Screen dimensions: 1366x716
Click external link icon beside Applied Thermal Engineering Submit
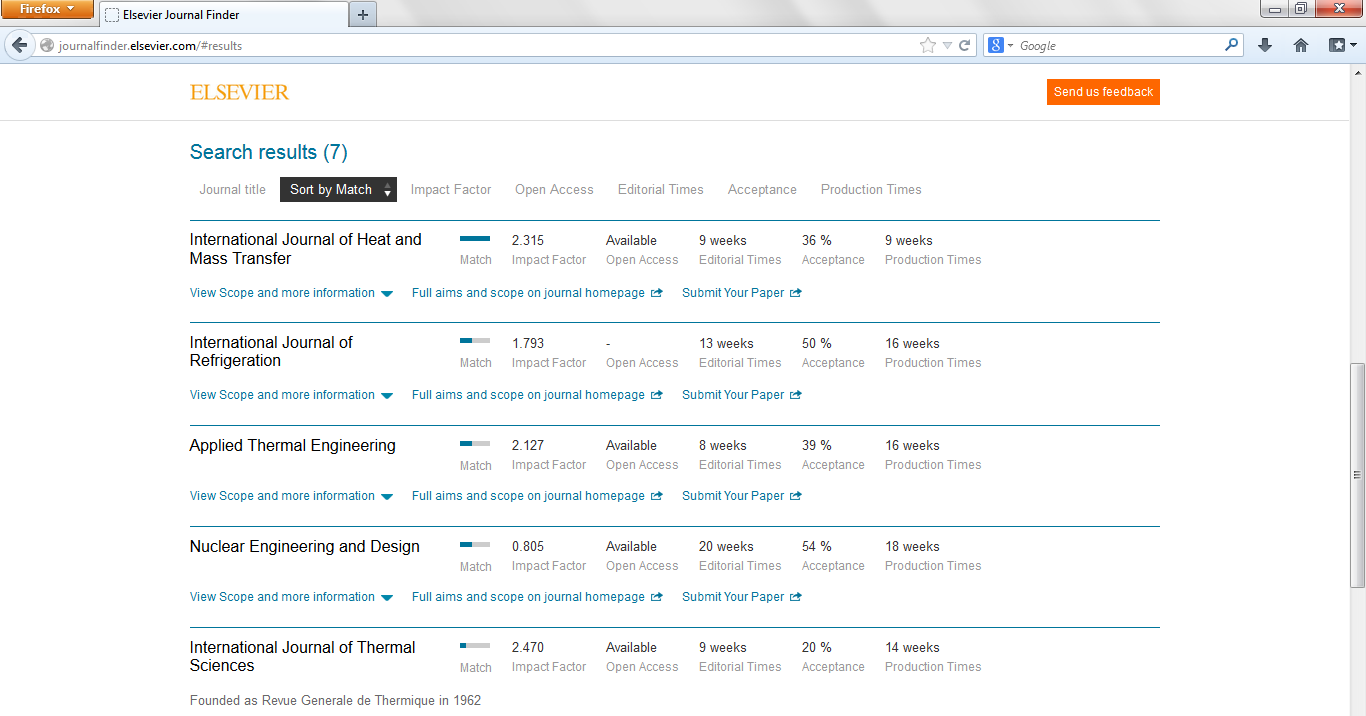(x=796, y=496)
